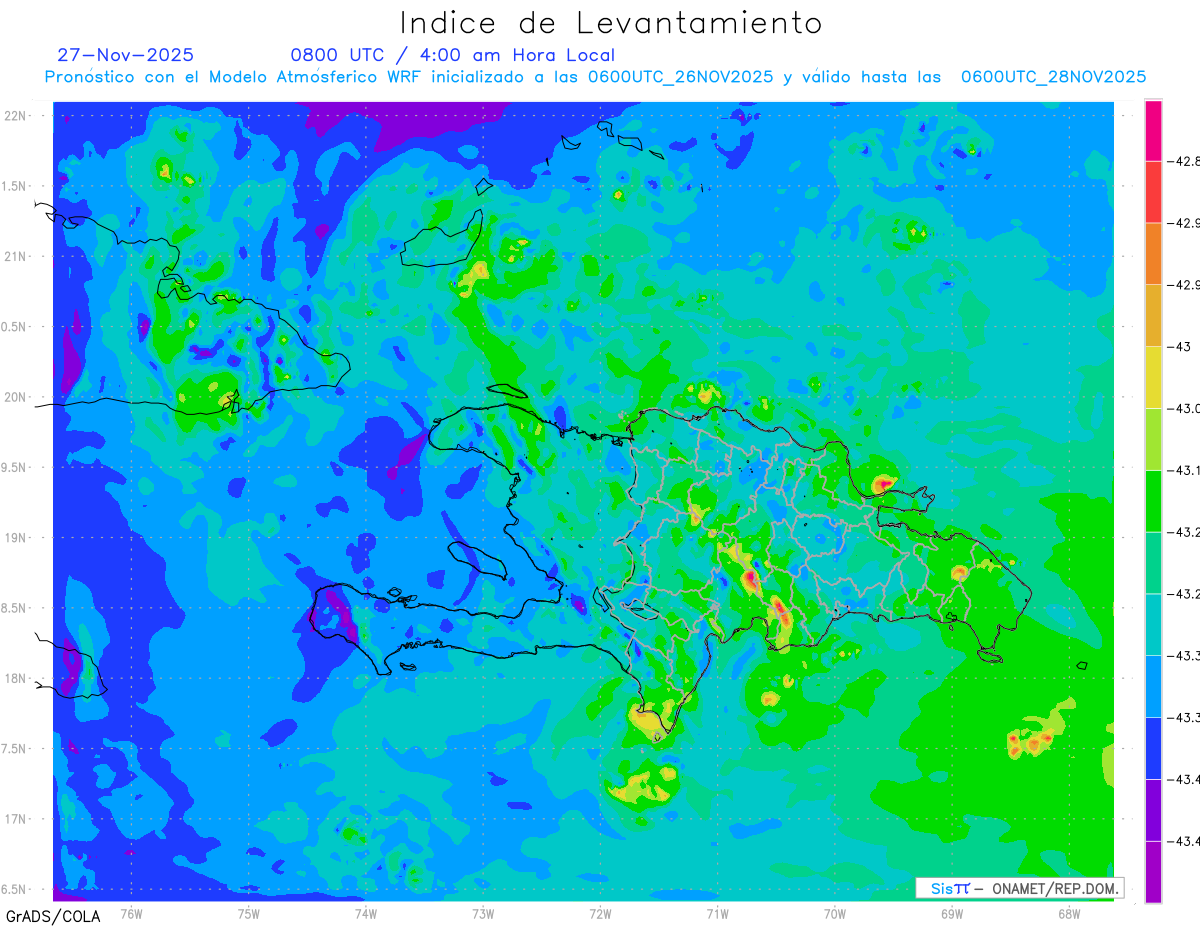Viewport: 1200px width, 927px height.
Task: Click the yellow legend color swatch
Action: (x=1153, y=377)
